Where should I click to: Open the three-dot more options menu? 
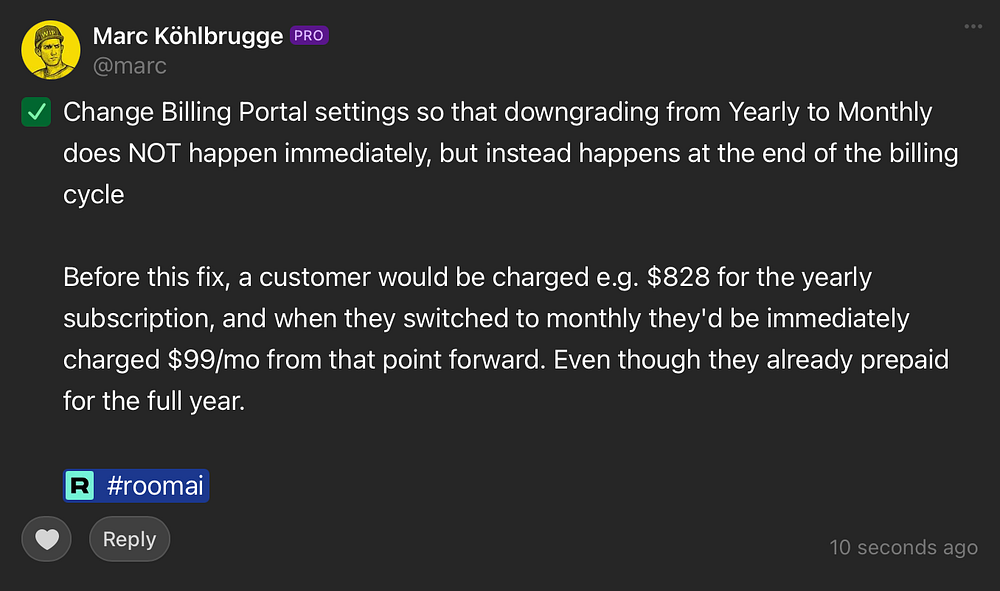coord(973,26)
